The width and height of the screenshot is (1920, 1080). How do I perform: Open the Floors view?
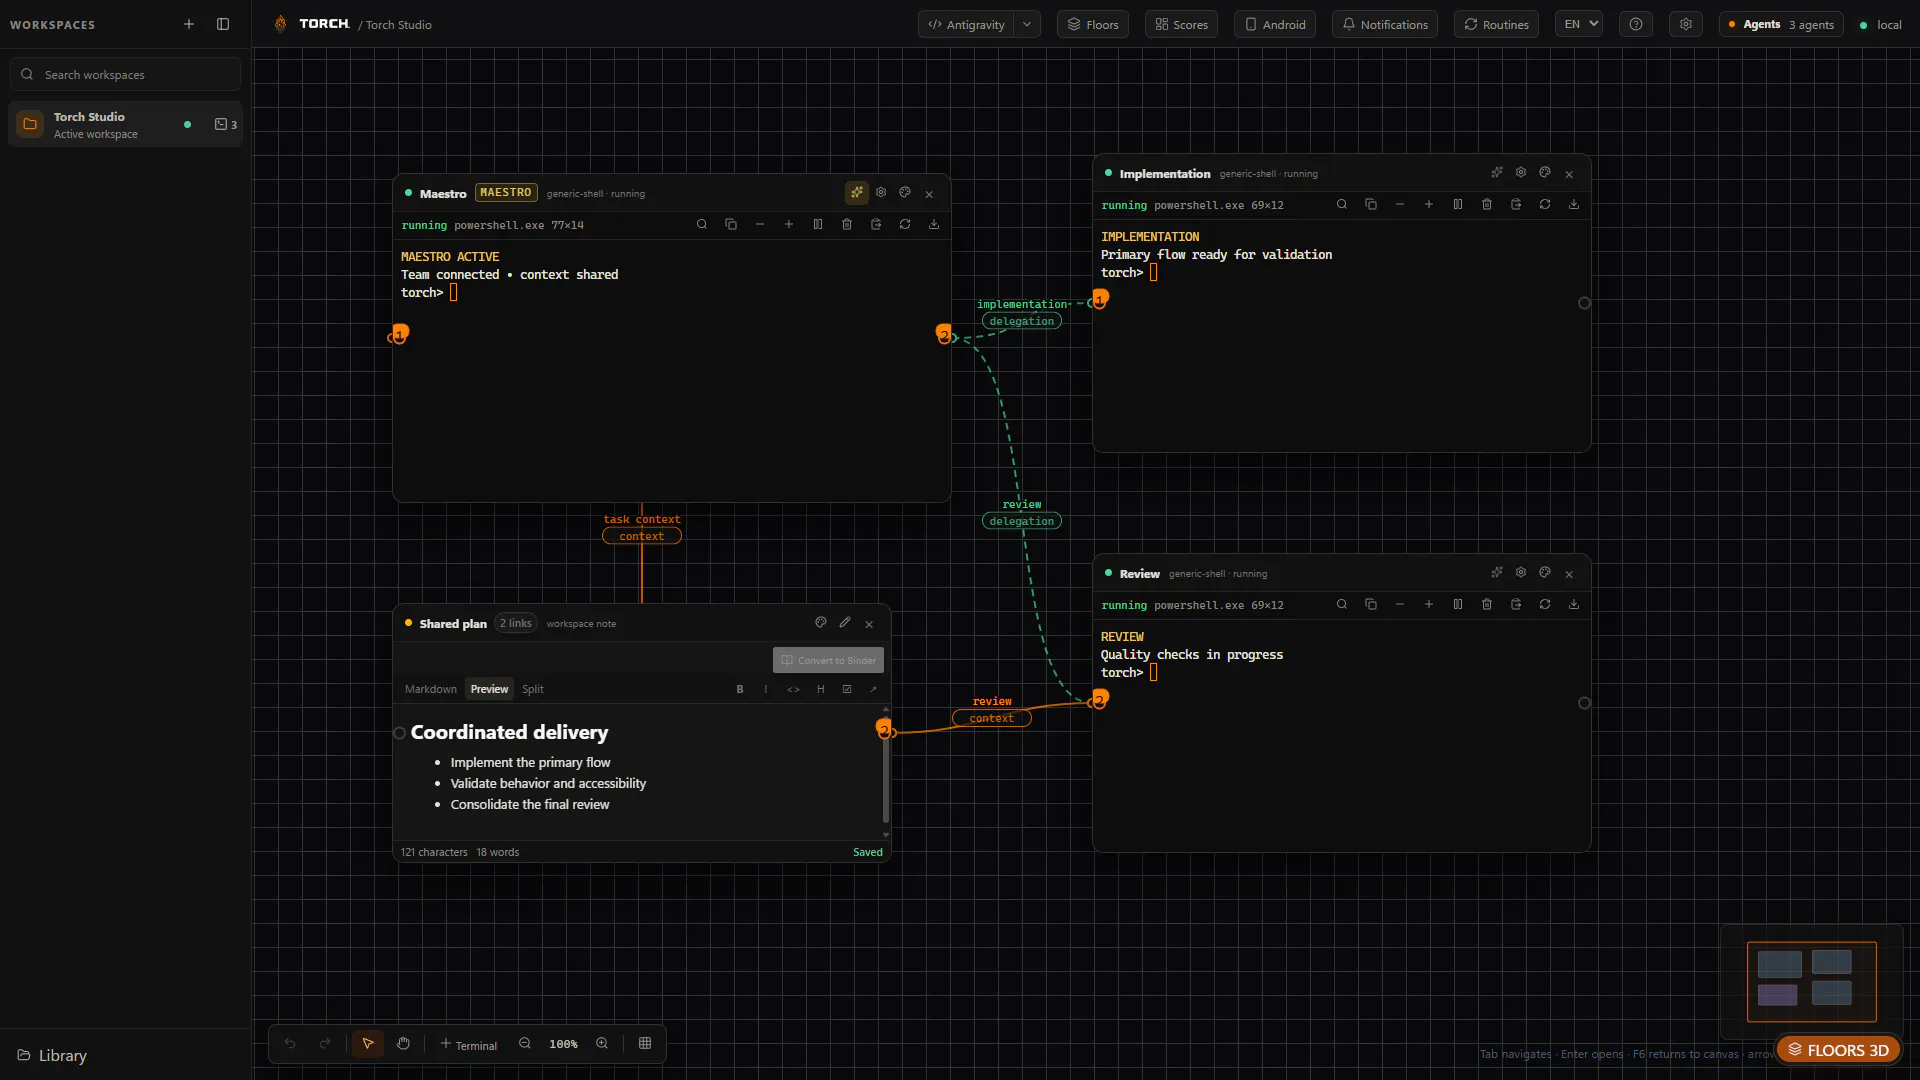(x=1093, y=24)
